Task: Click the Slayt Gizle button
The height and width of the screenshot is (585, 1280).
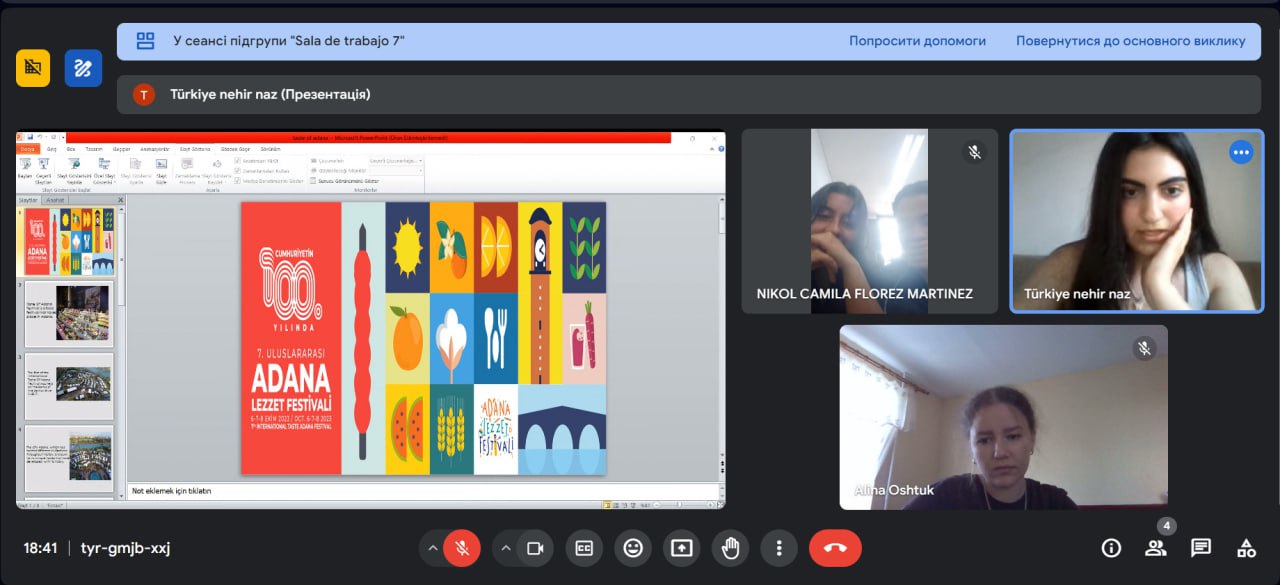Action: (x=161, y=170)
